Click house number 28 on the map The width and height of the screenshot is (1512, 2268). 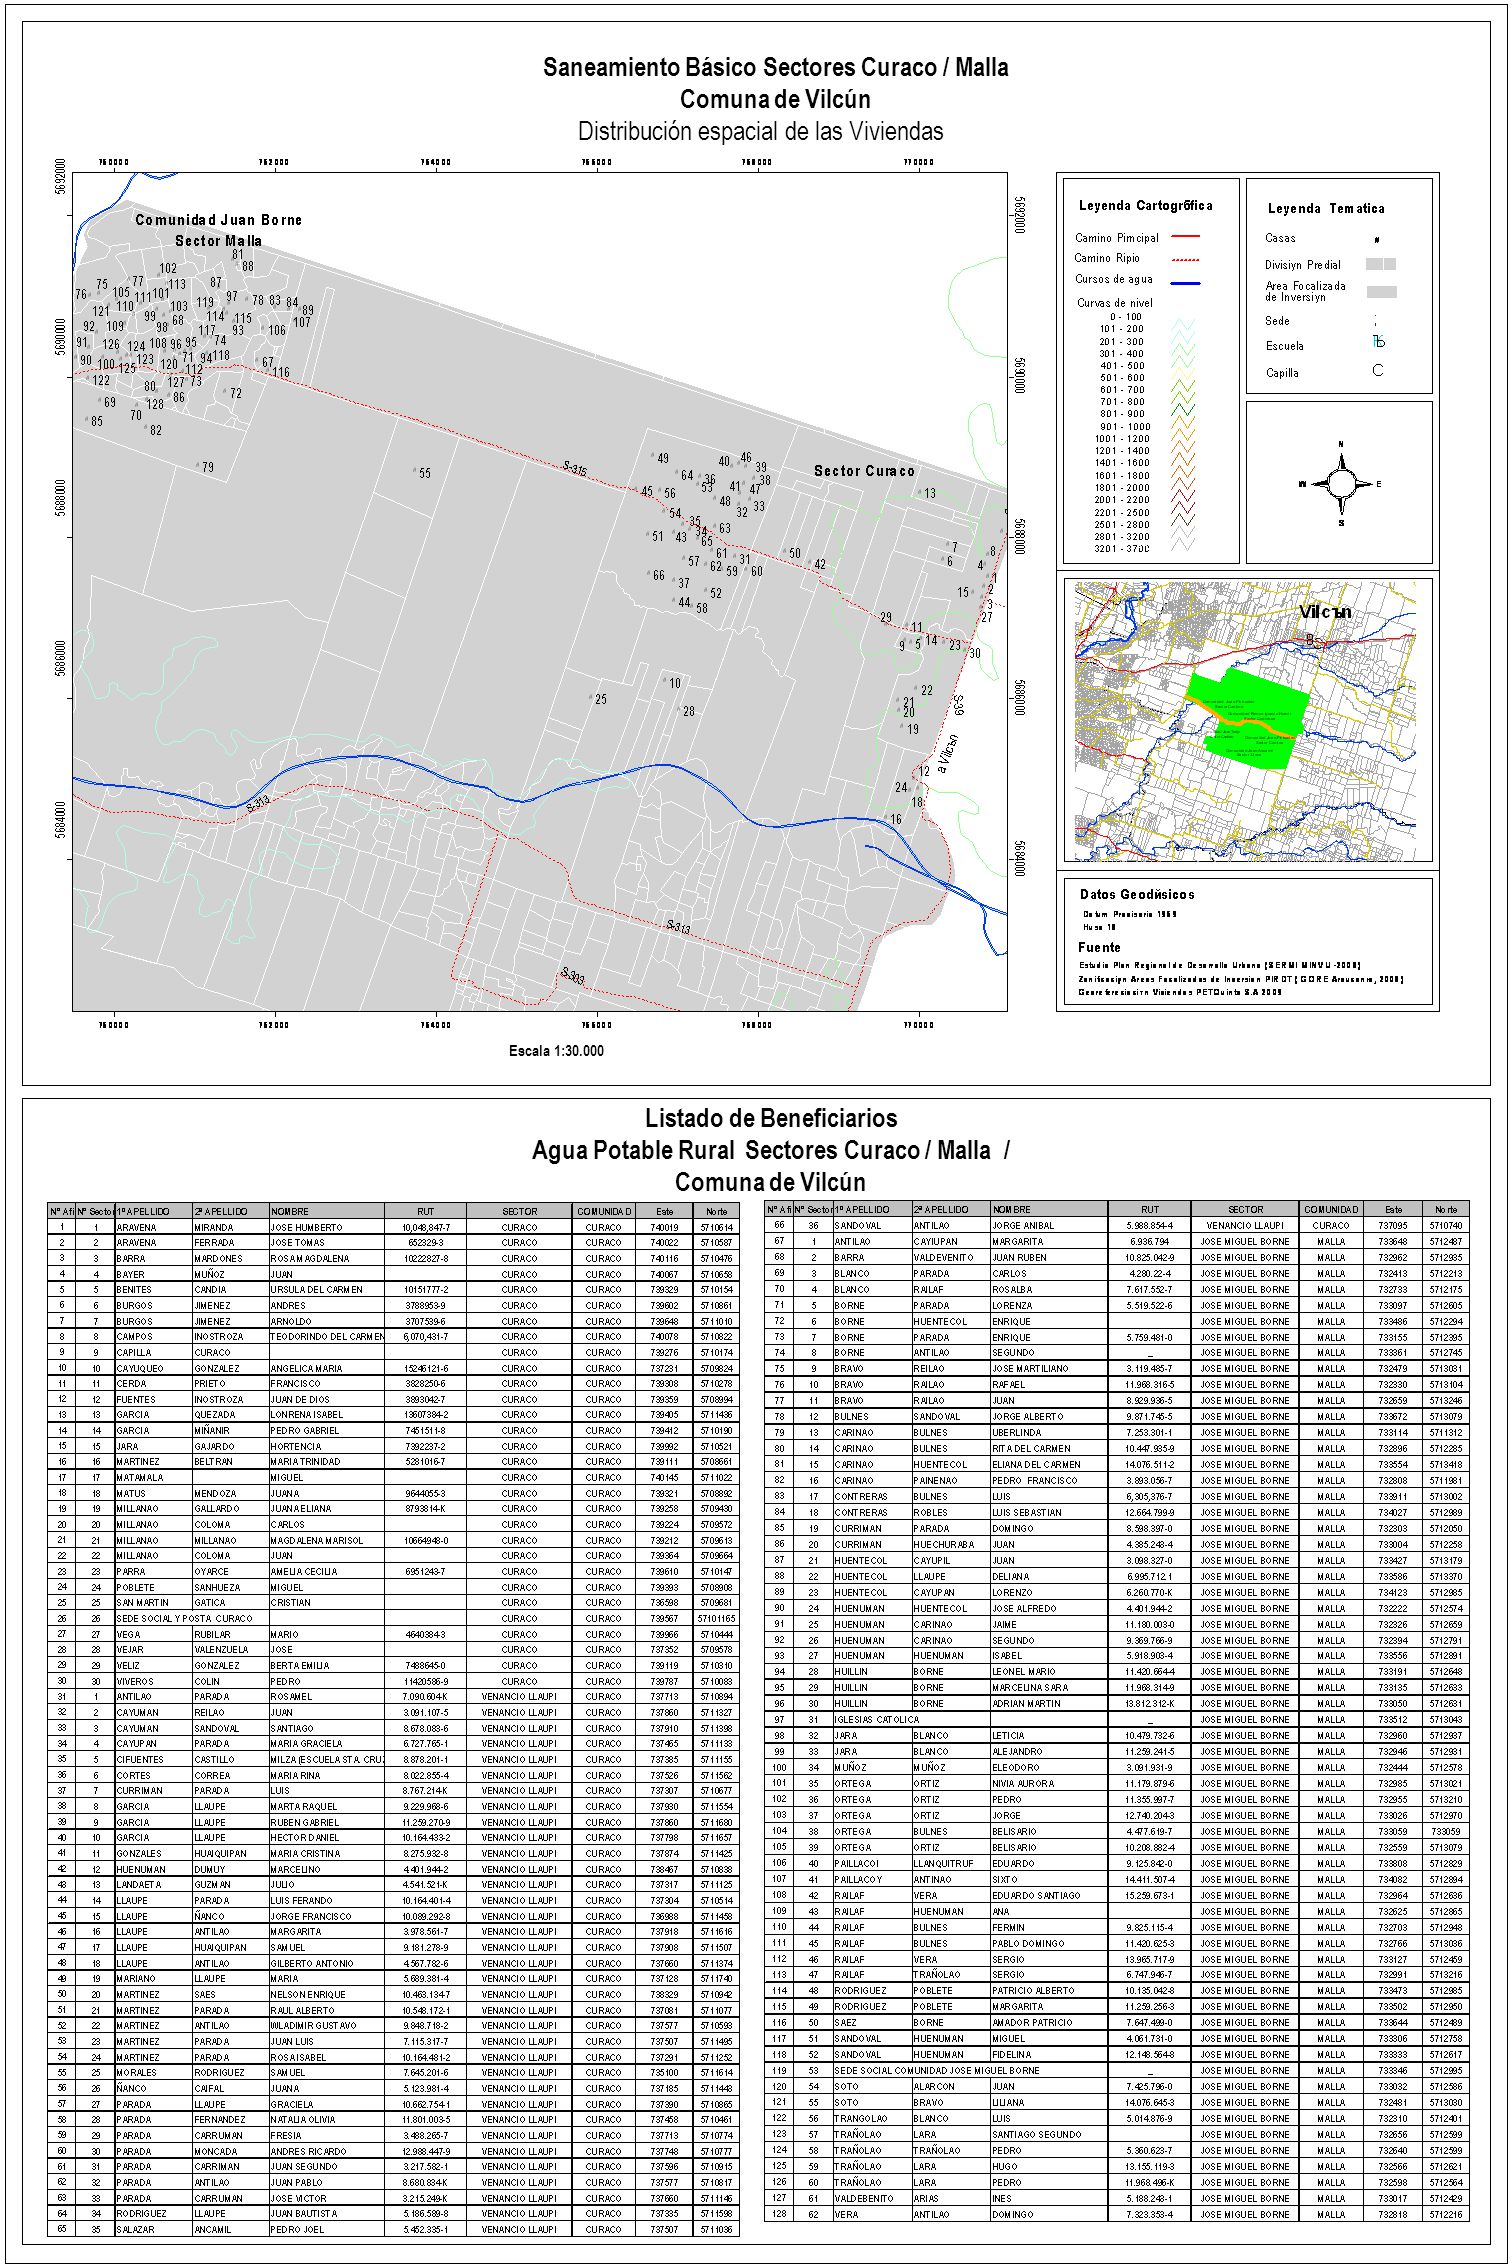point(689,712)
